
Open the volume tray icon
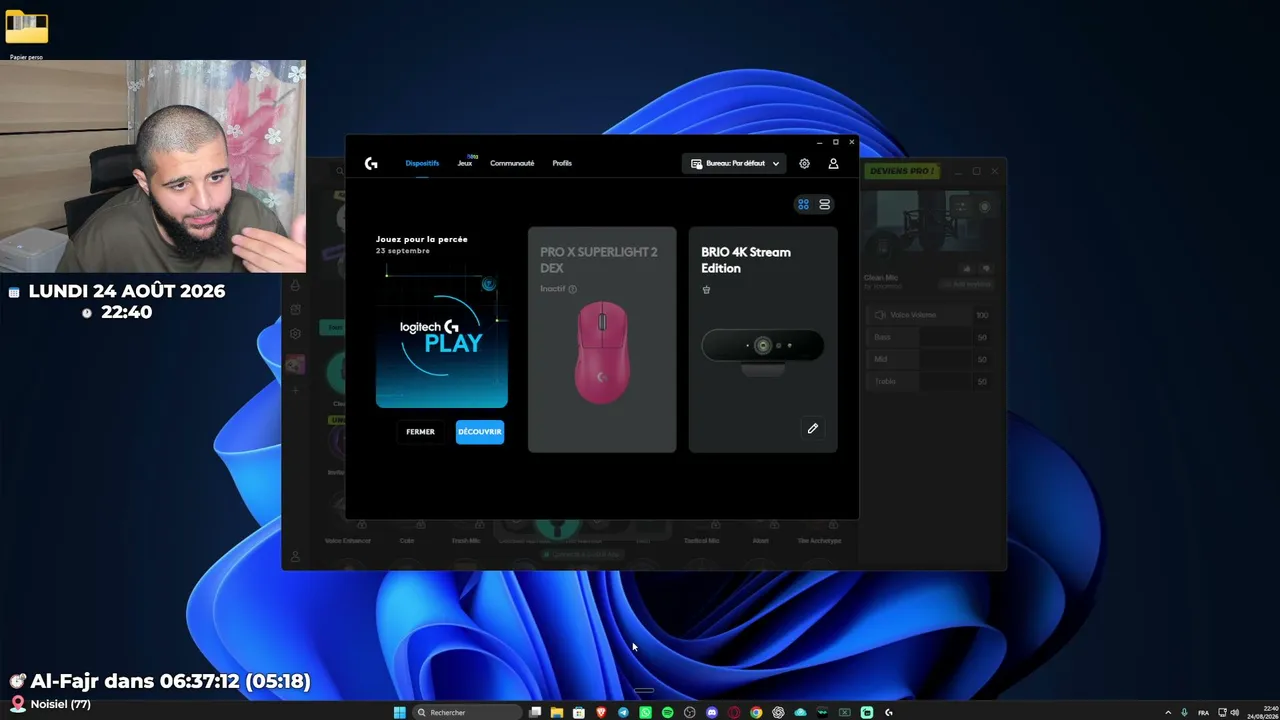(x=1235, y=712)
